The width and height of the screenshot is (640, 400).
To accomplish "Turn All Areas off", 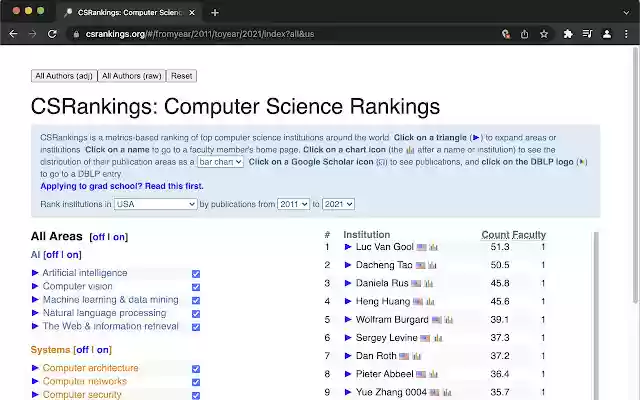I will (98, 237).
